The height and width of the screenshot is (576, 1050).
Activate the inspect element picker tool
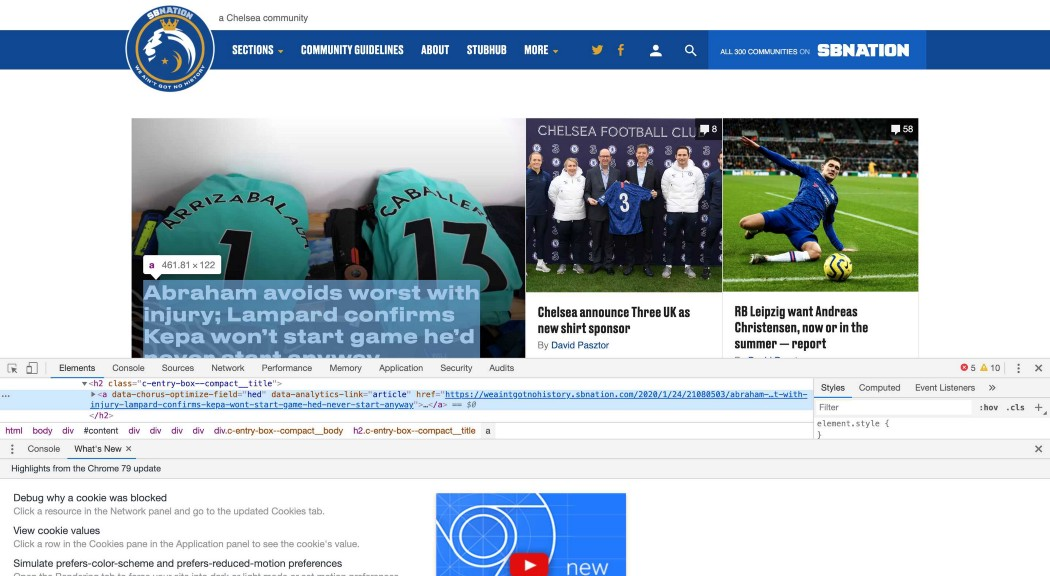[x=13, y=368]
